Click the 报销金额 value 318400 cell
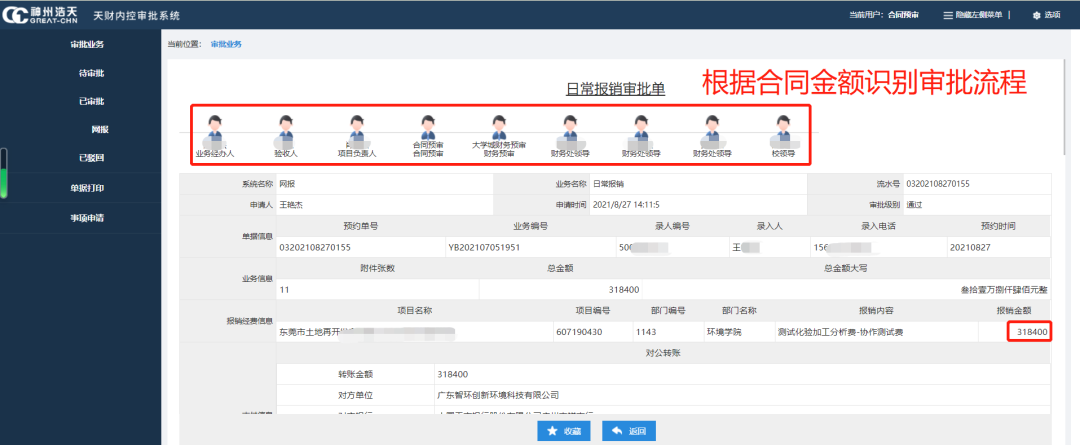 point(1030,331)
